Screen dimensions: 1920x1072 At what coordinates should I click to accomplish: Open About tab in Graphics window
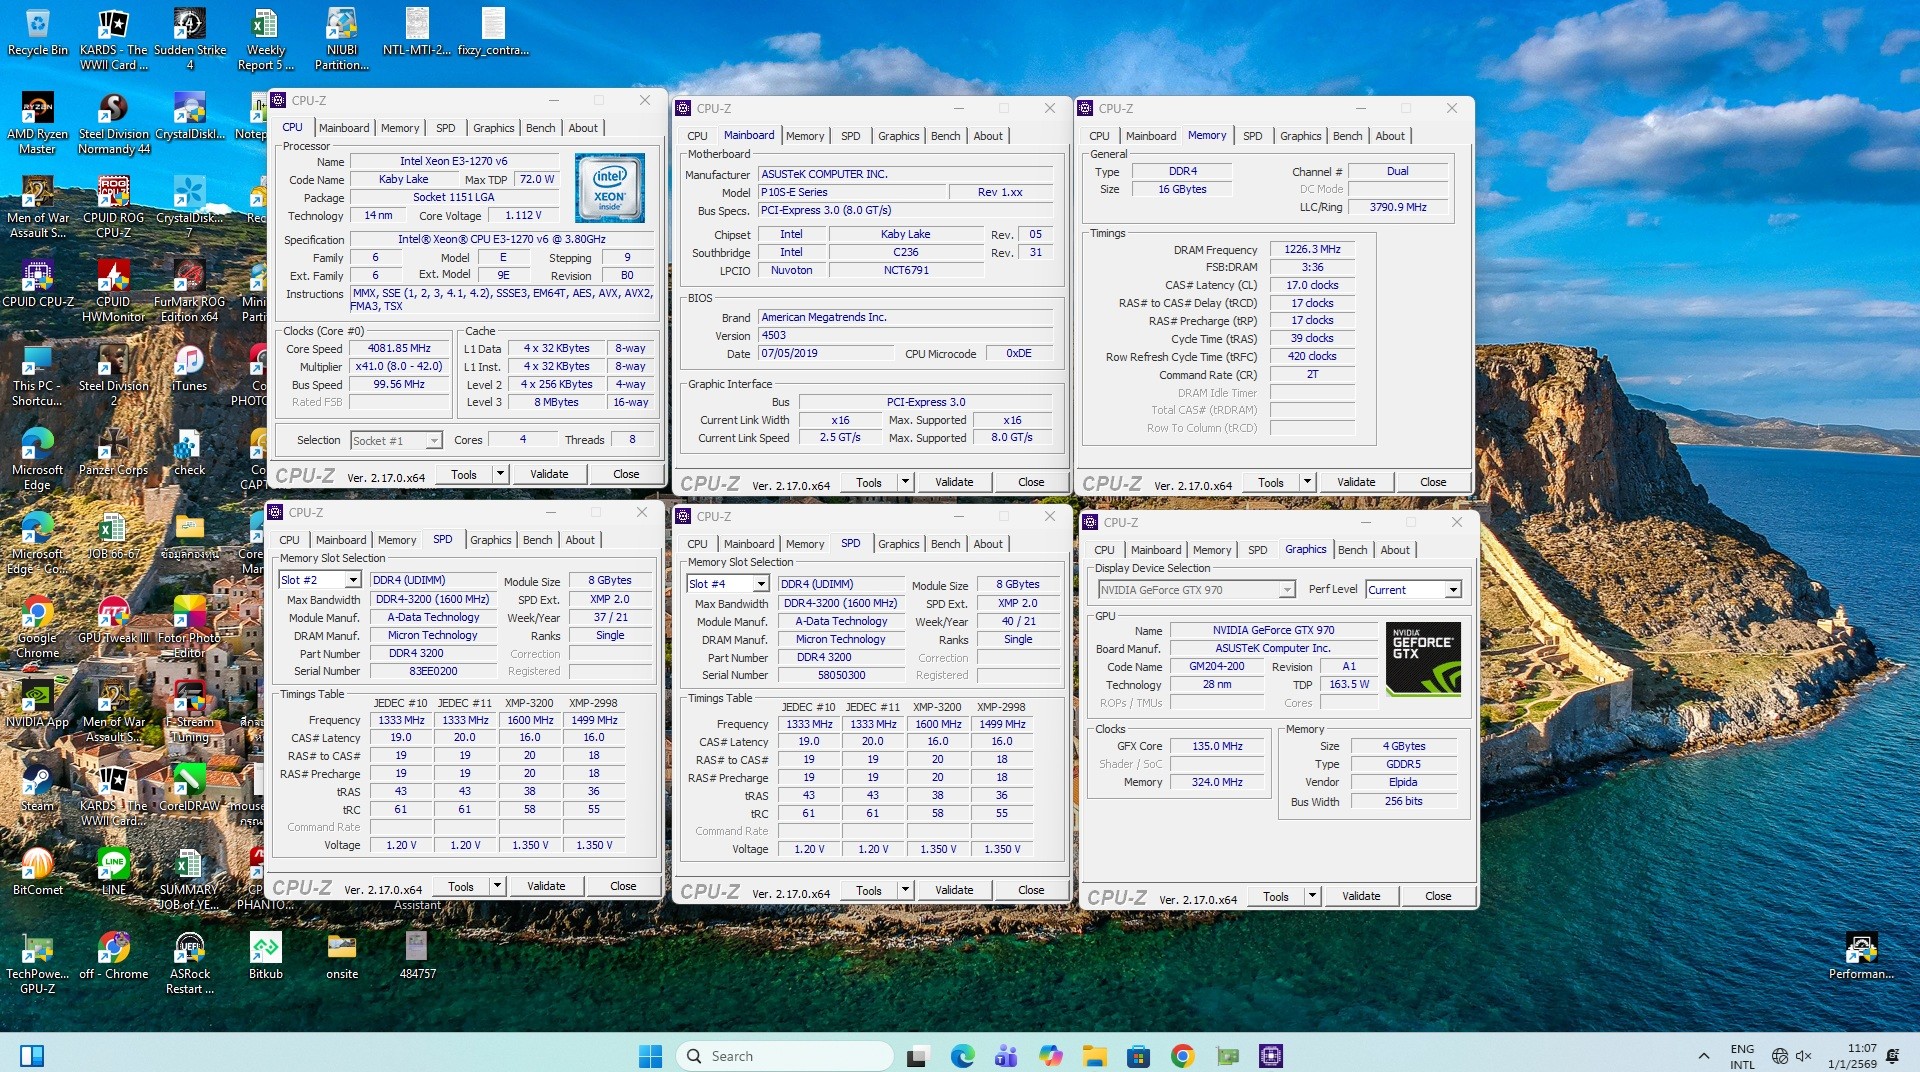tap(1394, 550)
